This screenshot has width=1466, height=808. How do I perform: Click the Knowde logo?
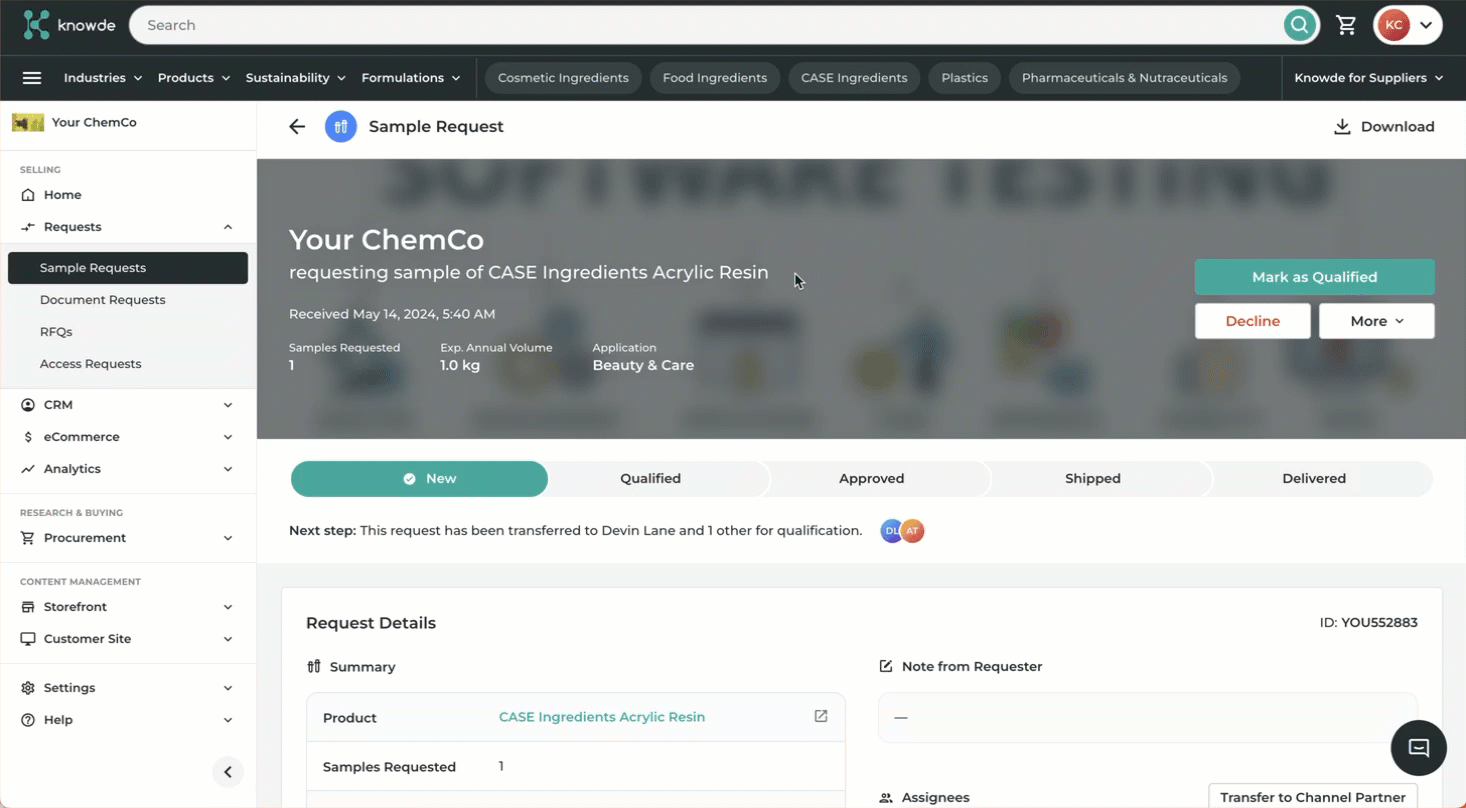[x=69, y=25]
